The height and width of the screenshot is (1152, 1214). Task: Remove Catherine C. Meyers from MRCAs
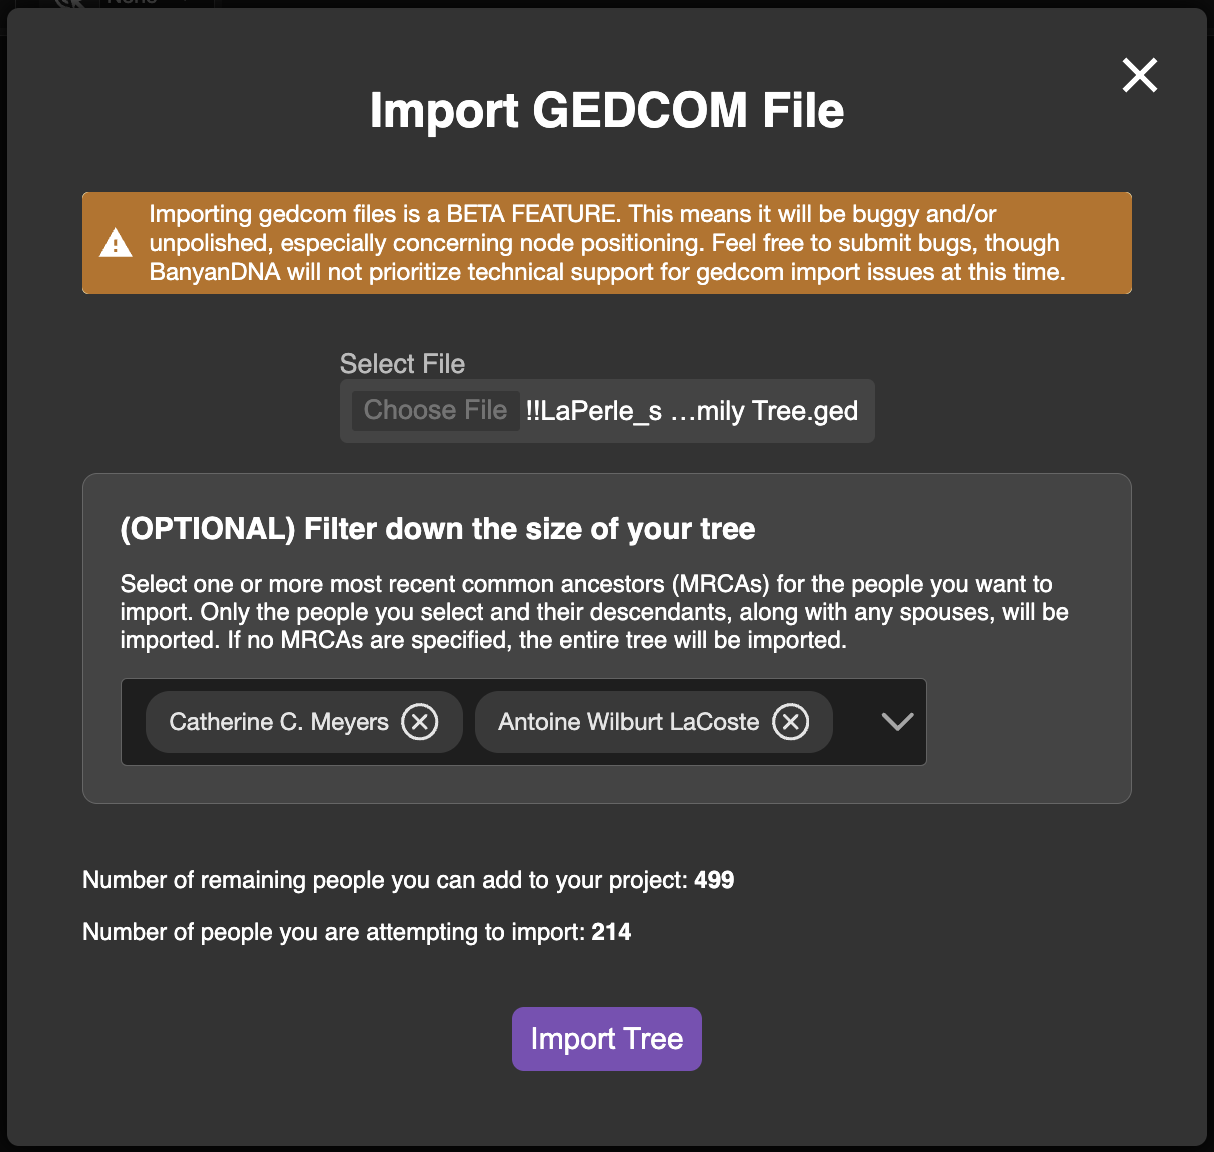pos(420,721)
